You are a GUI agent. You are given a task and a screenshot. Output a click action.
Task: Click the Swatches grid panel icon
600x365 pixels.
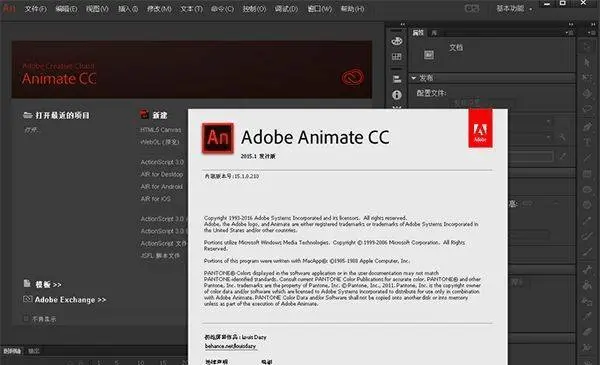(397, 57)
